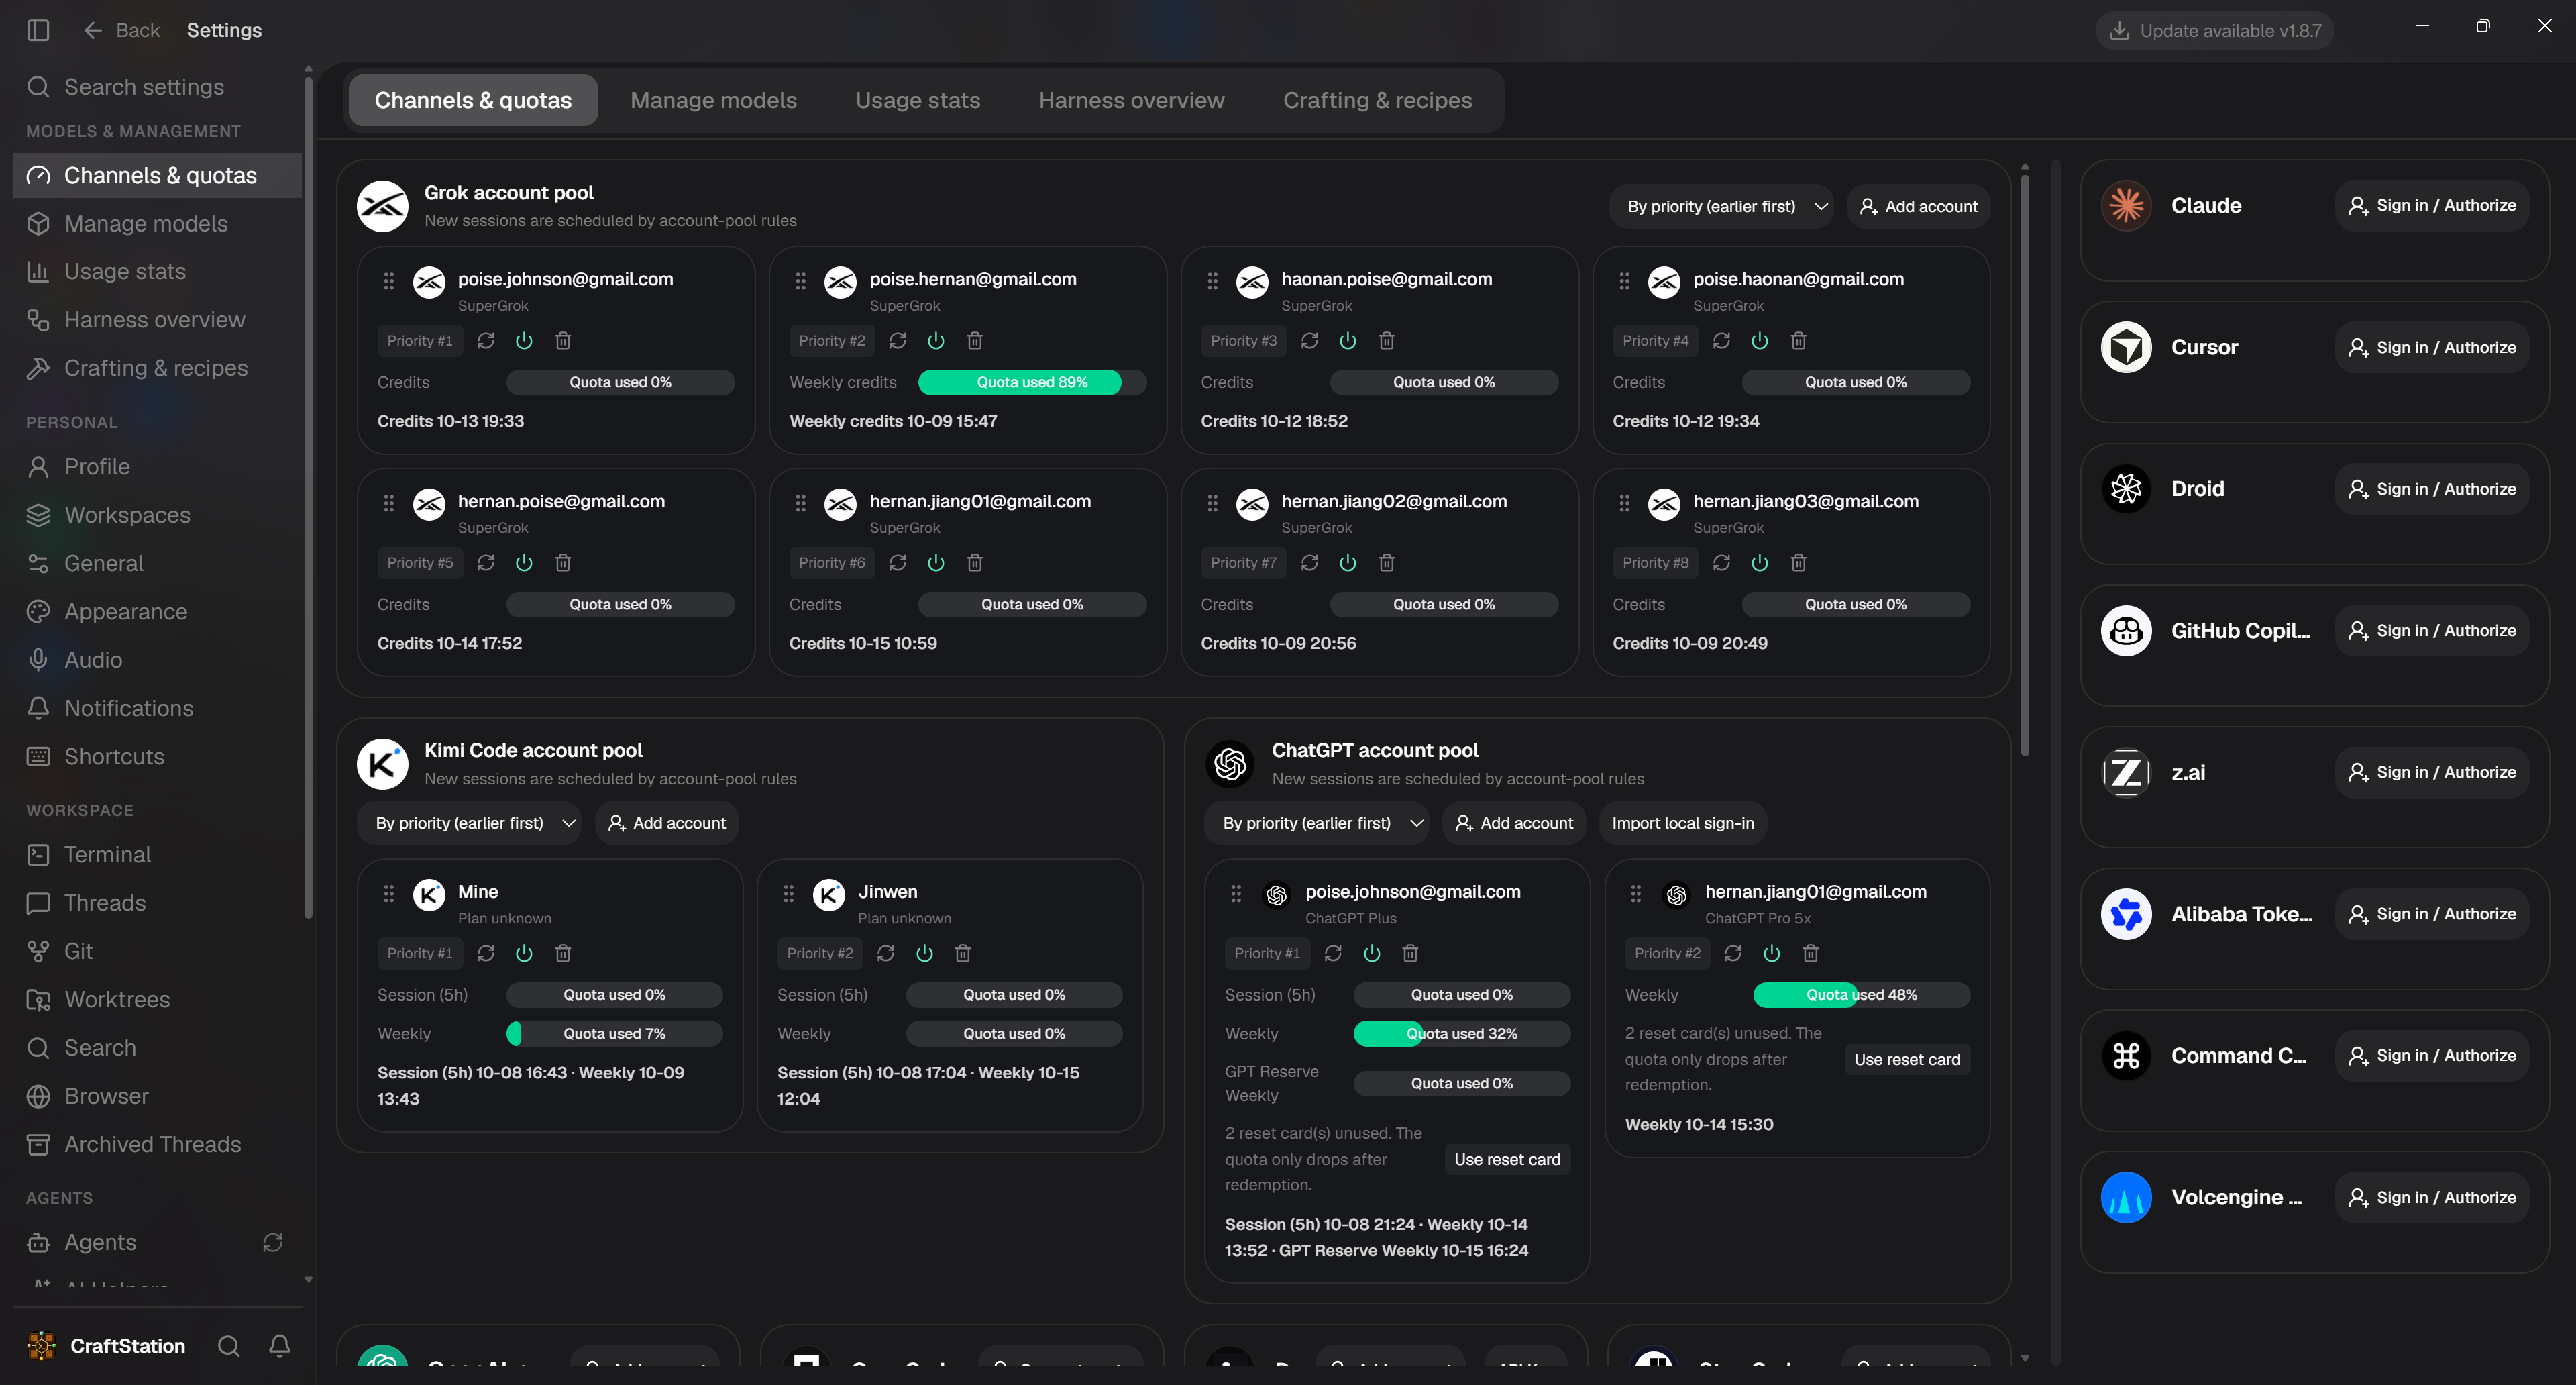
Task: Toggle power for Jinwen Kimi account
Action: point(925,953)
